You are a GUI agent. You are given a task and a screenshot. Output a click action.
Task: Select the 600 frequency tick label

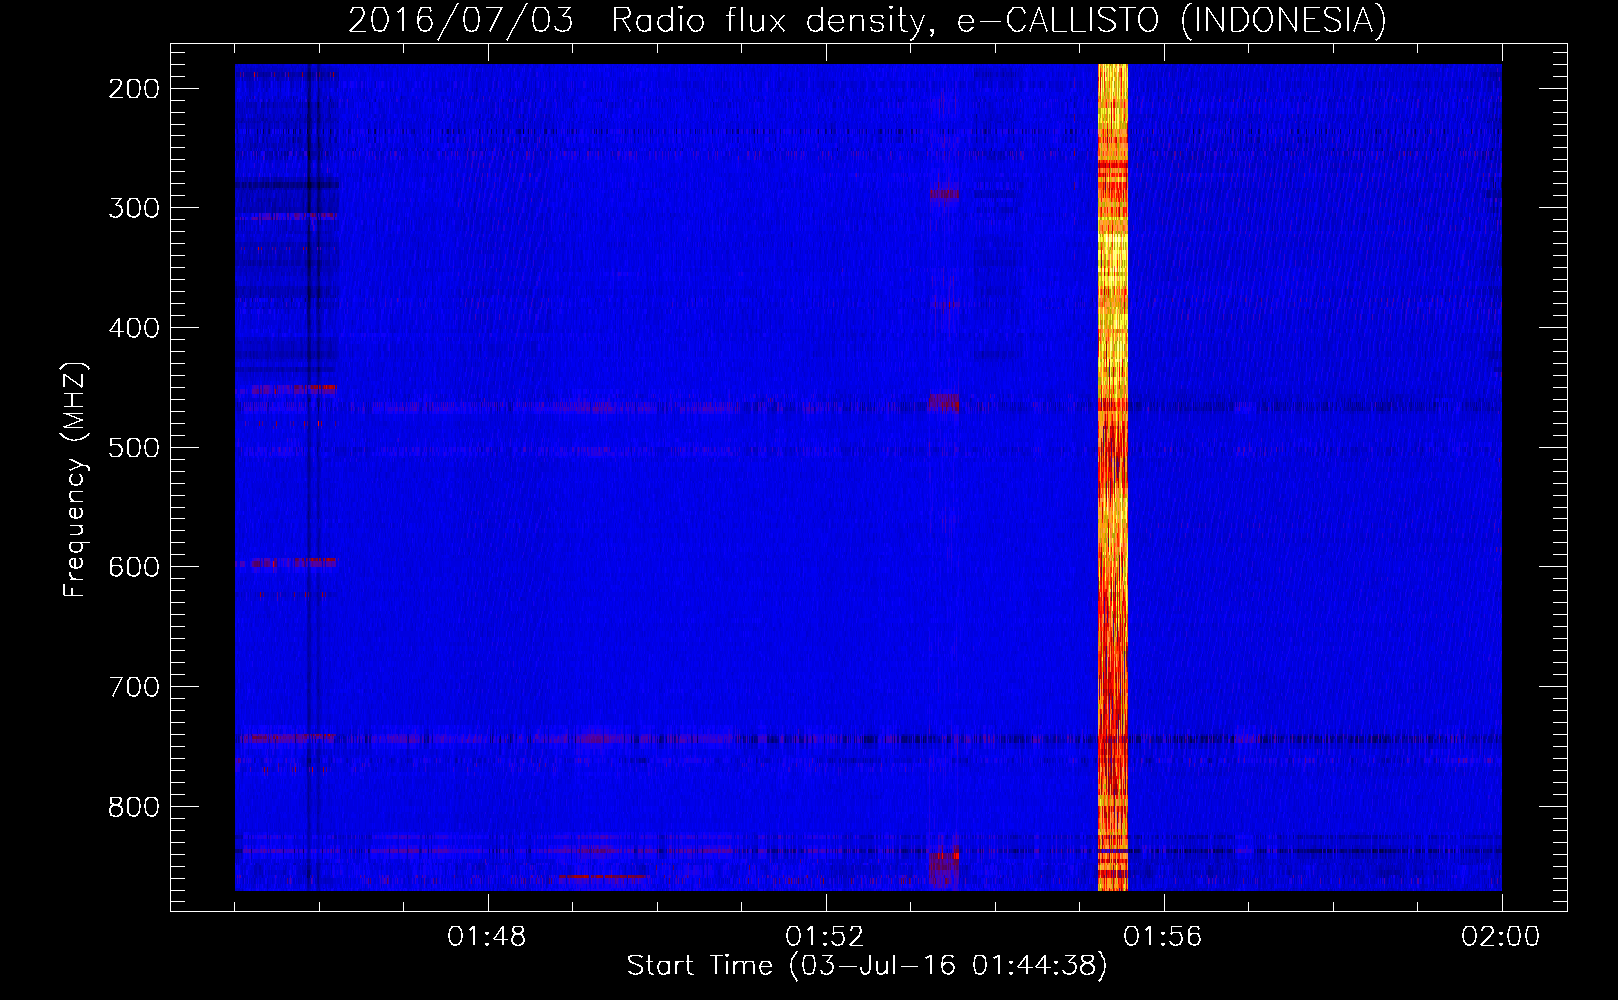click(x=134, y=567)
